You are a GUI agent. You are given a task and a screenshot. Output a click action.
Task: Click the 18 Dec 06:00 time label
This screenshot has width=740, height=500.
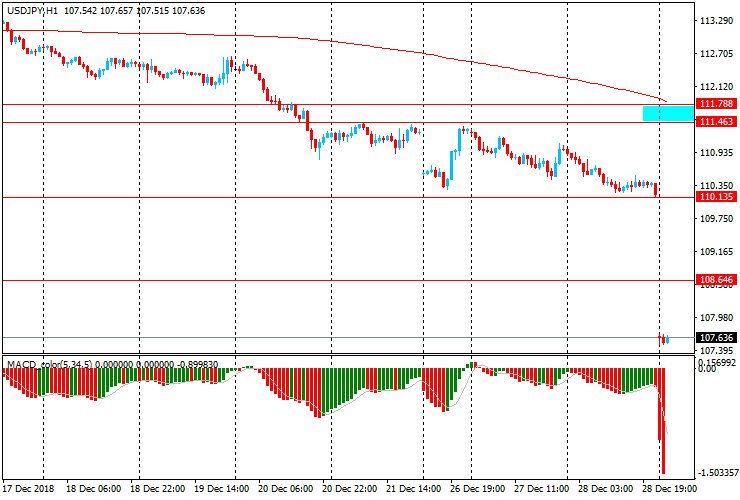(x=93, y=489)
